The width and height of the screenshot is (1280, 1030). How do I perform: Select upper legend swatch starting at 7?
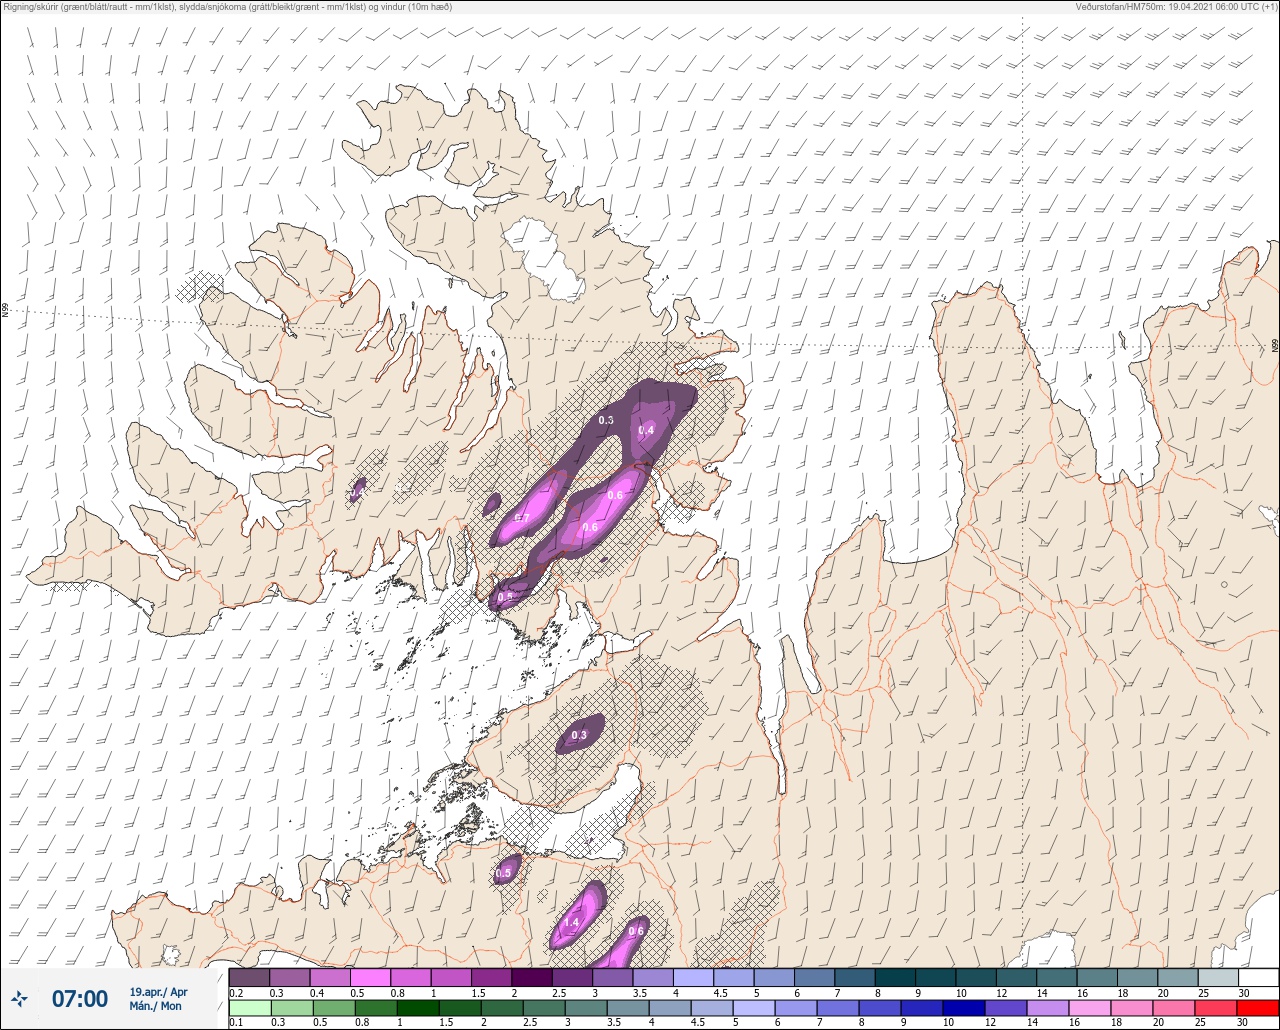pos(854,977)
